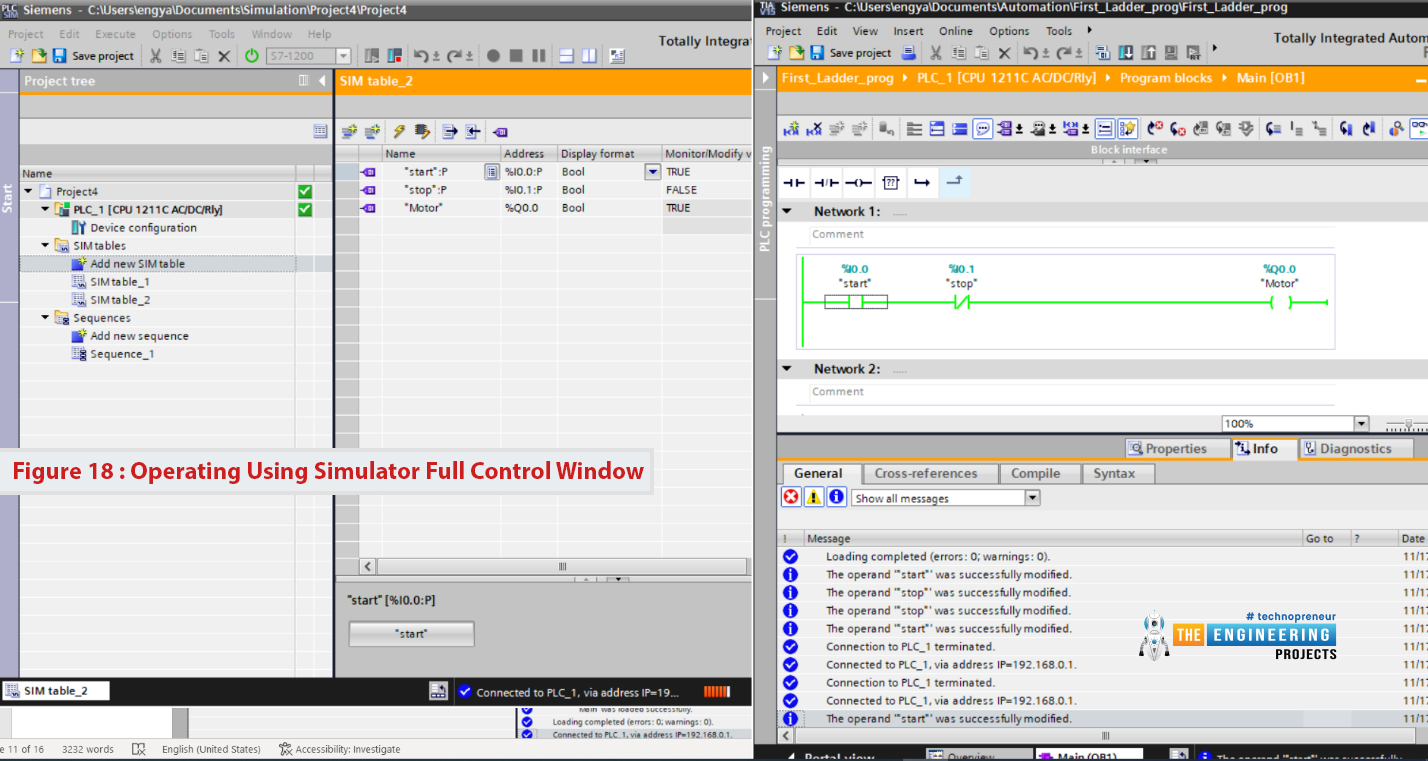The height and width of the screenshot is (761, 1428).
Task: Toggle favorites display star icon in editor
Action: pos(1128,128)
